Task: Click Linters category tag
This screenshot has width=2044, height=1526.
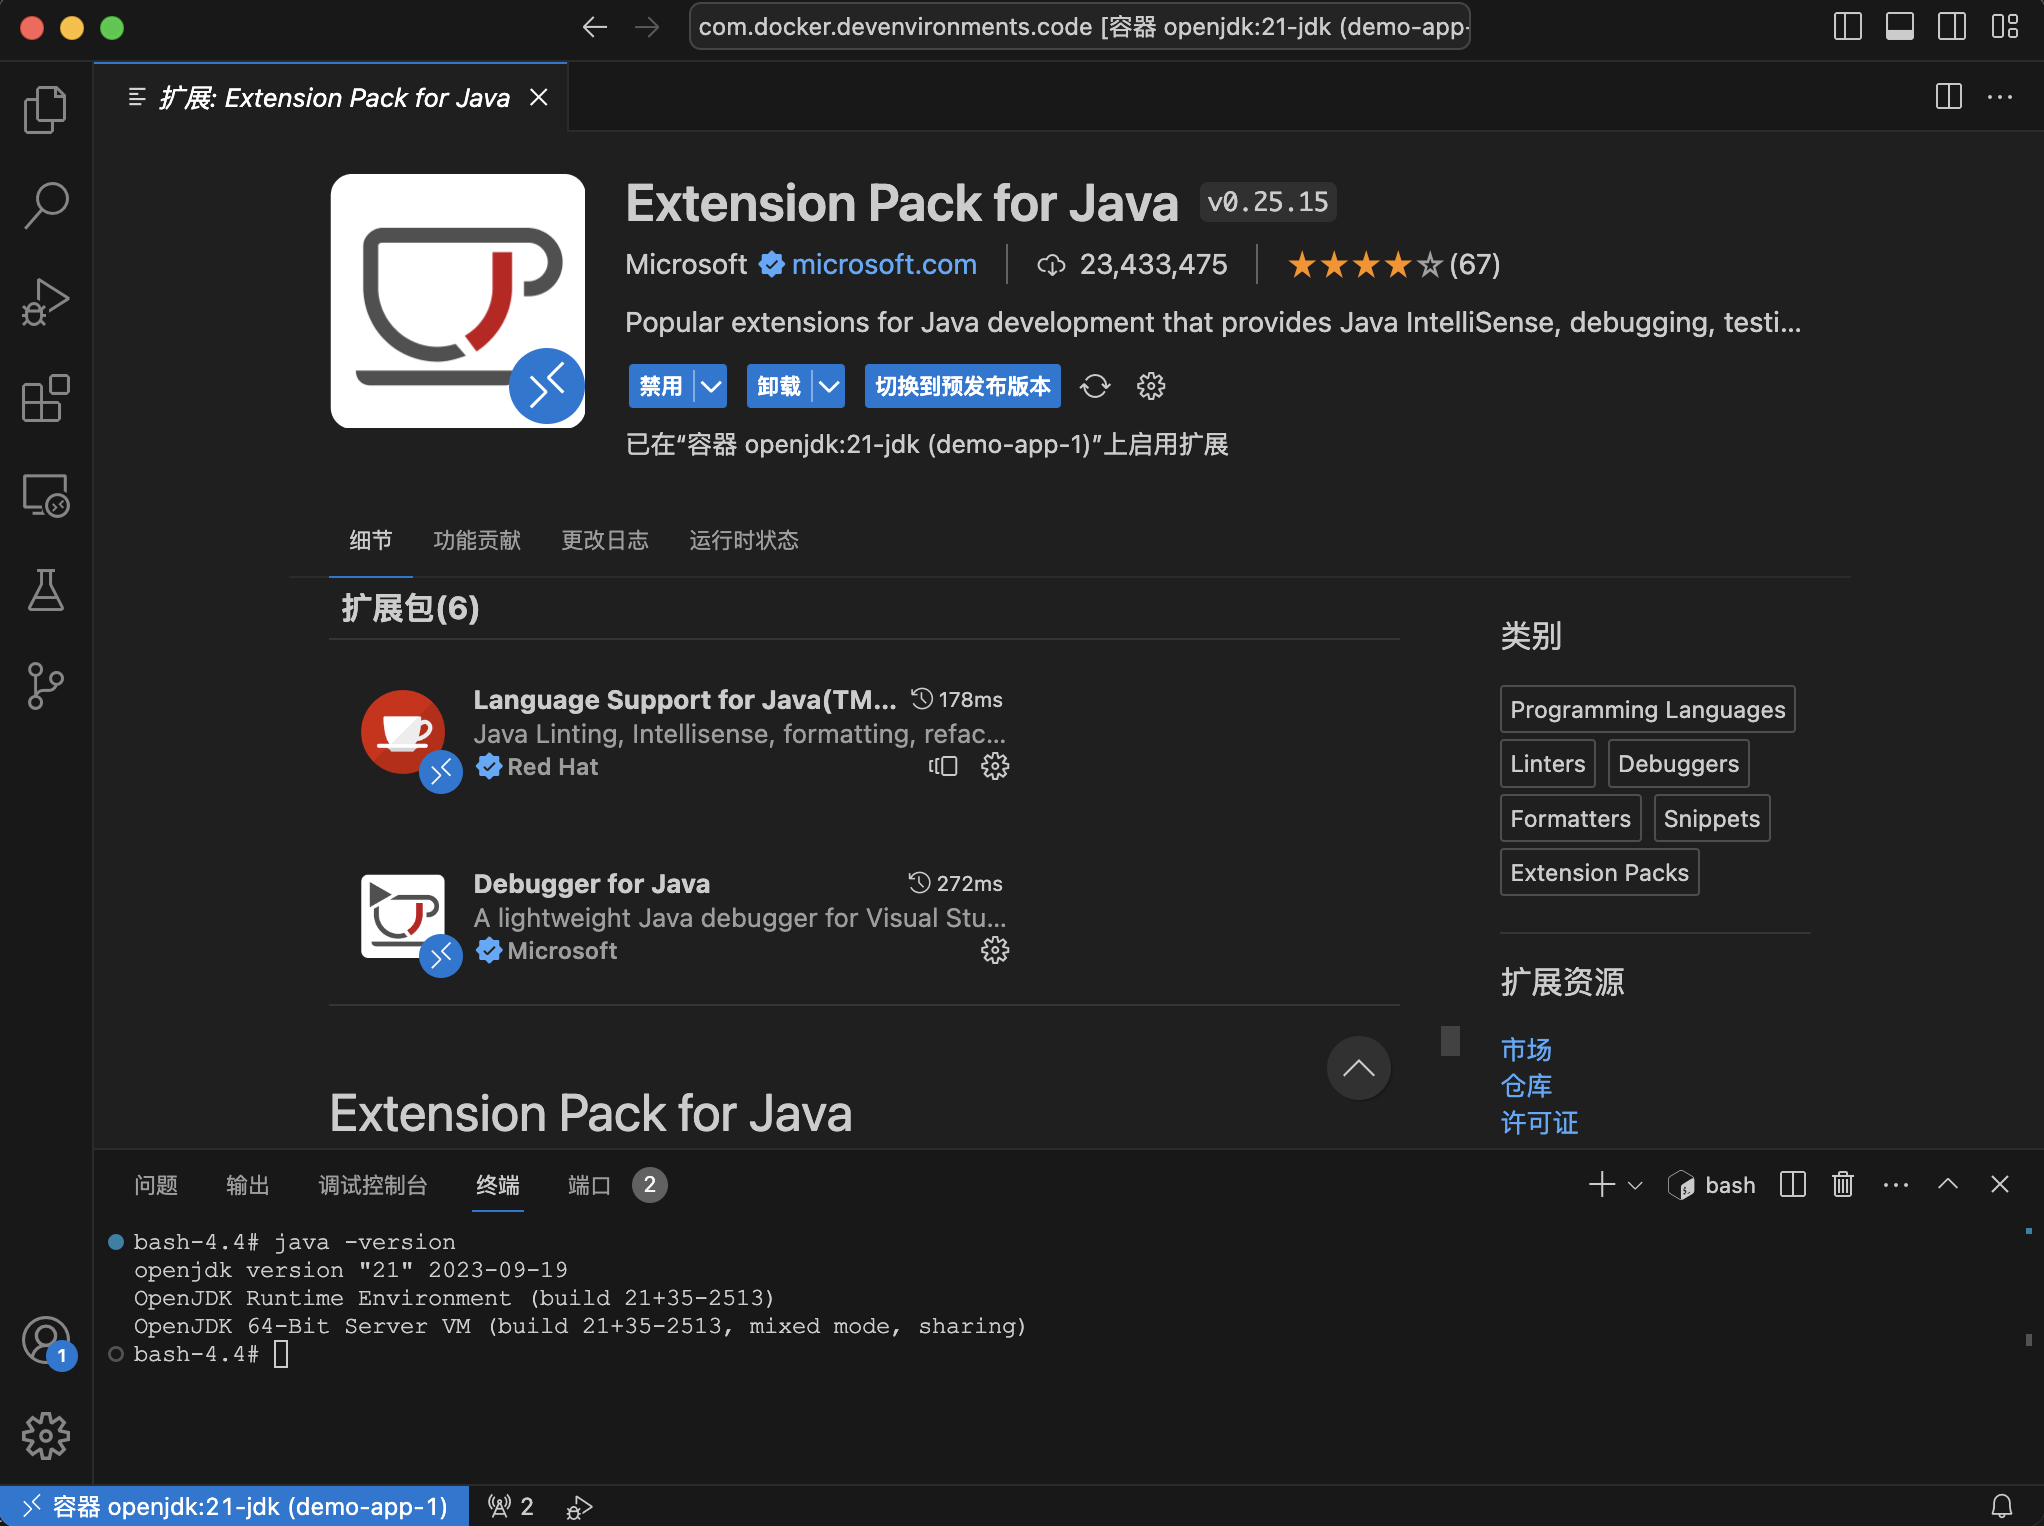Action: coord(1548,764)
